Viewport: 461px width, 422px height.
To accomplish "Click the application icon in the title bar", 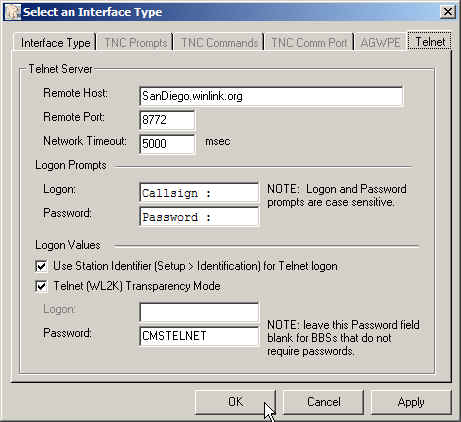I will tap(13, 12).
